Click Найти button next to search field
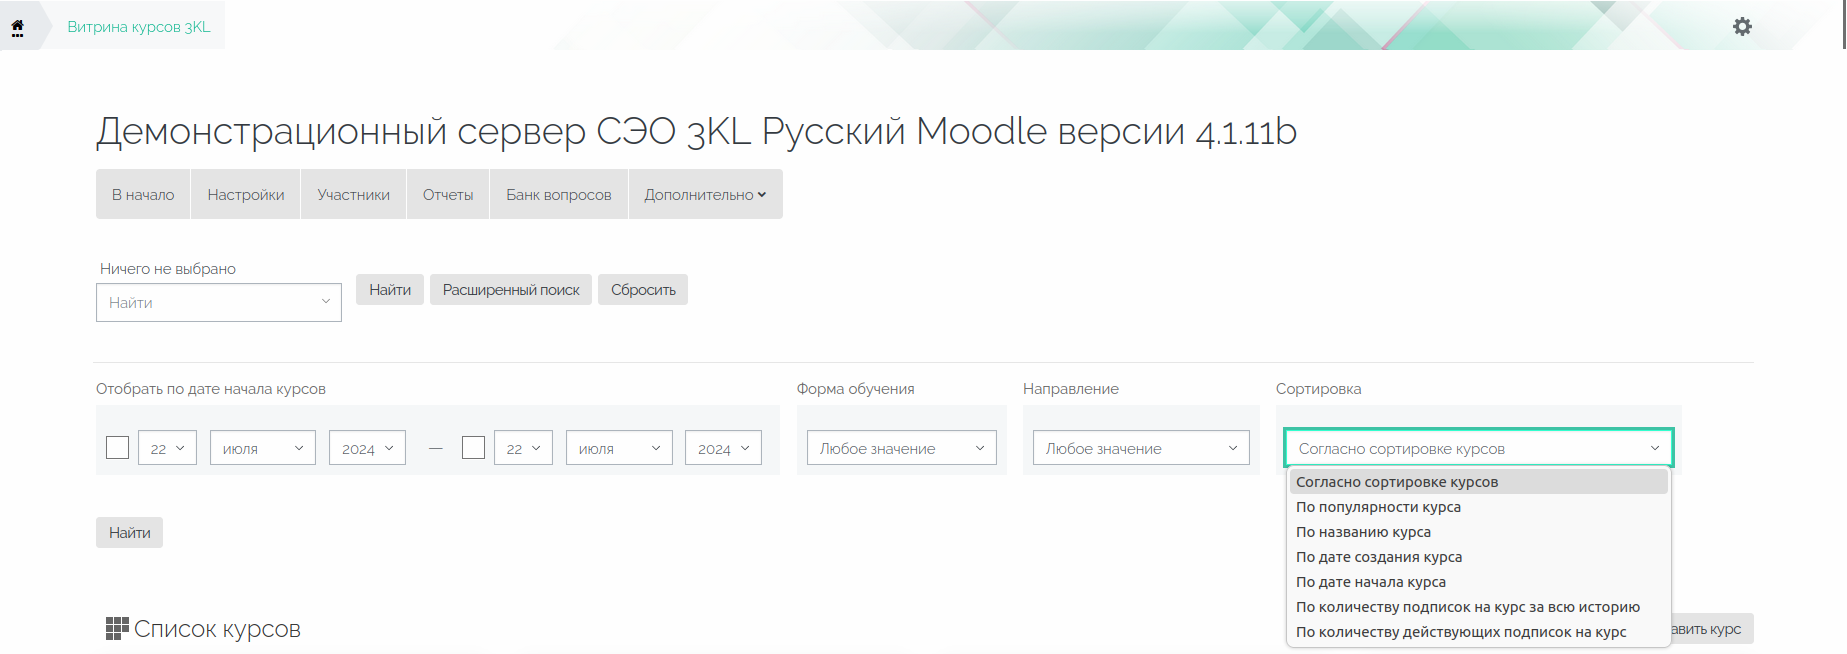 [390, 289]
